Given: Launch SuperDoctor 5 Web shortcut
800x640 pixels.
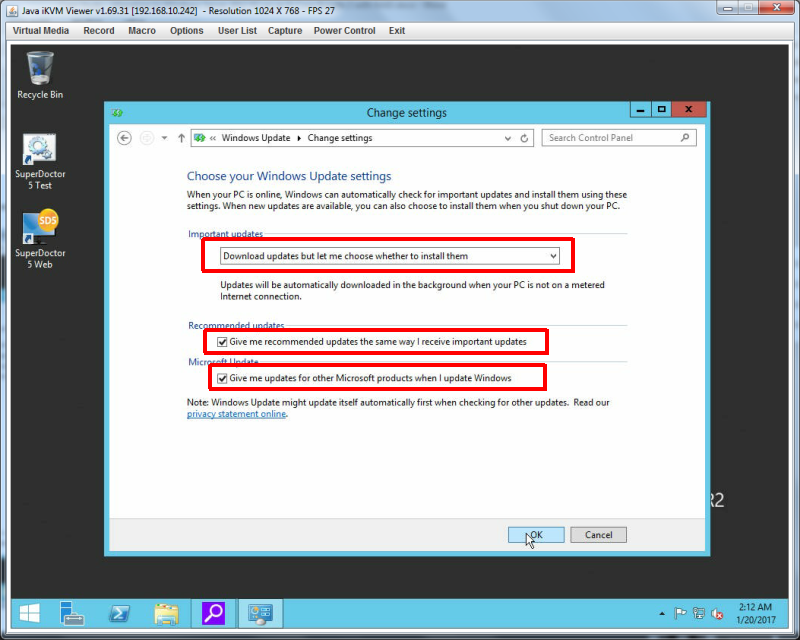Looking at the screenshot, I should click(40, 239).
